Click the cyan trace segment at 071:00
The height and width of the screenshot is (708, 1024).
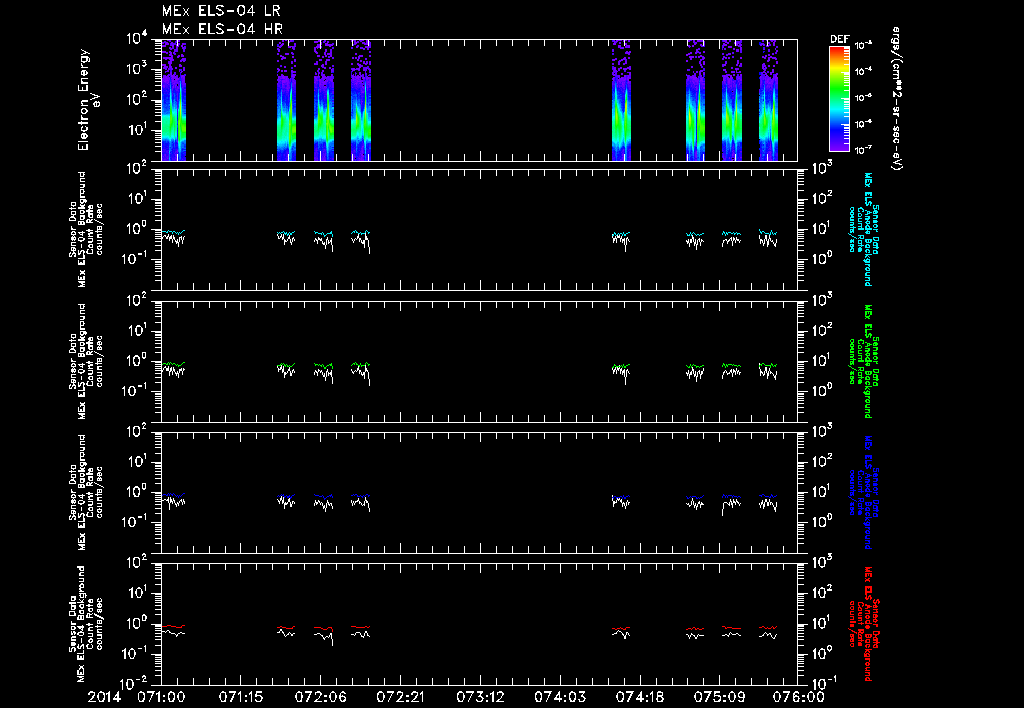point(173,232)
